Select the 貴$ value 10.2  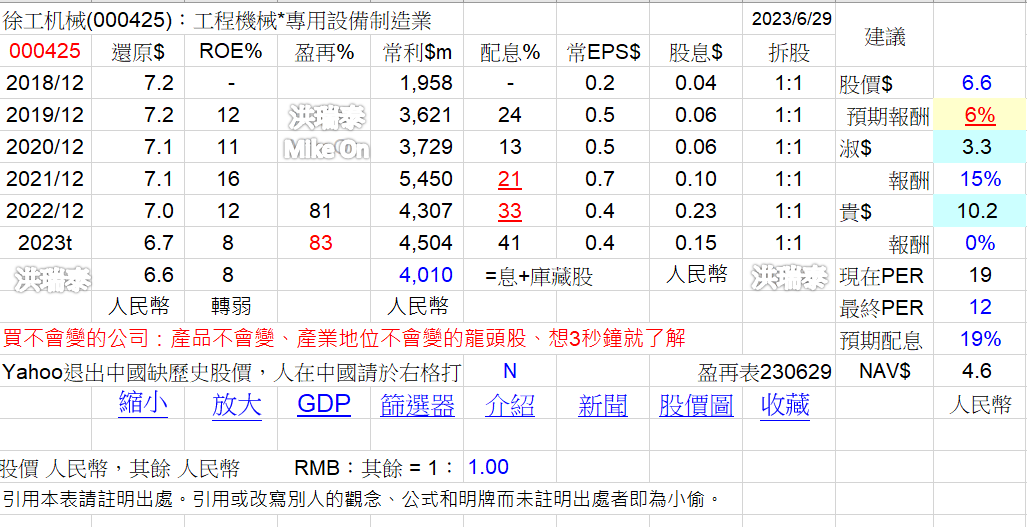979,211
